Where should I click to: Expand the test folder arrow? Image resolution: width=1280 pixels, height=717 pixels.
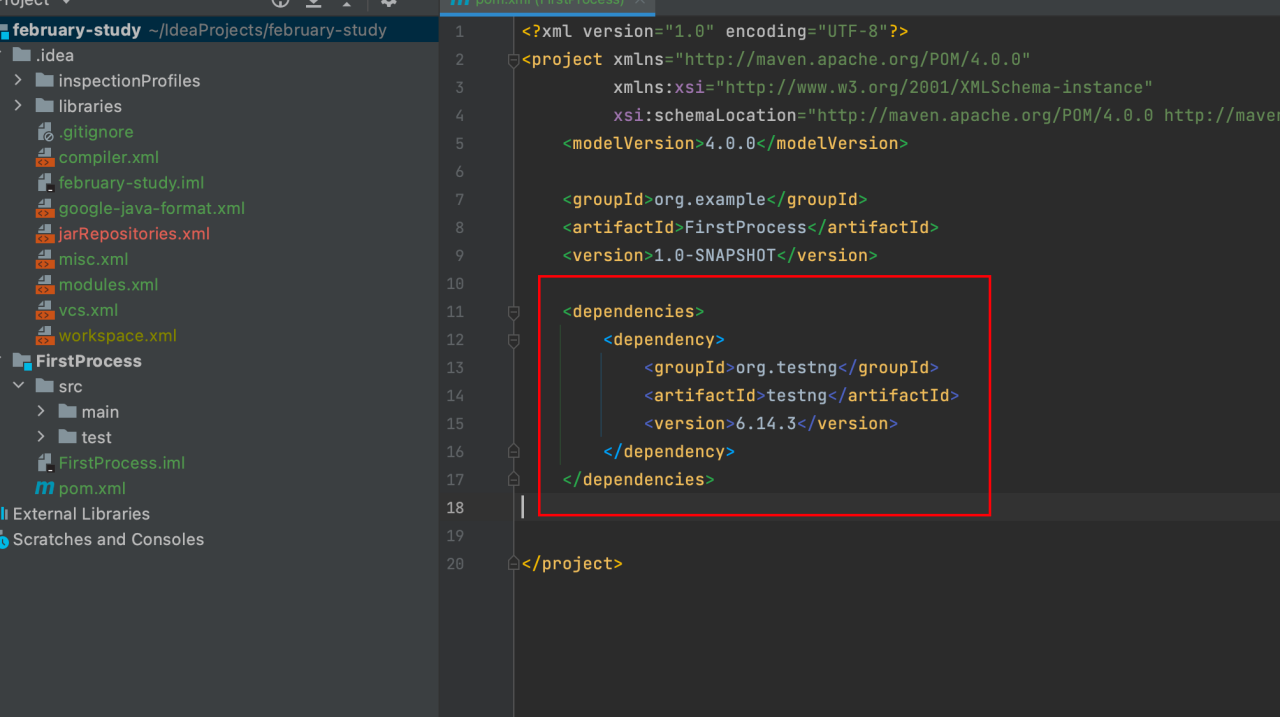[x=41, y=437]
